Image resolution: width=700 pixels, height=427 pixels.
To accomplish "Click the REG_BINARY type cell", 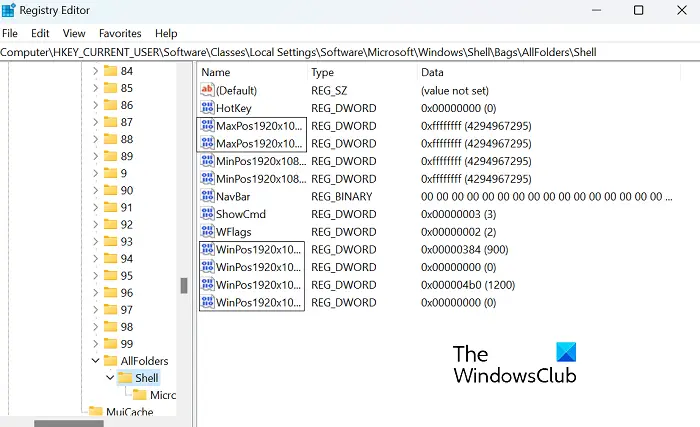I will point(342,197).
